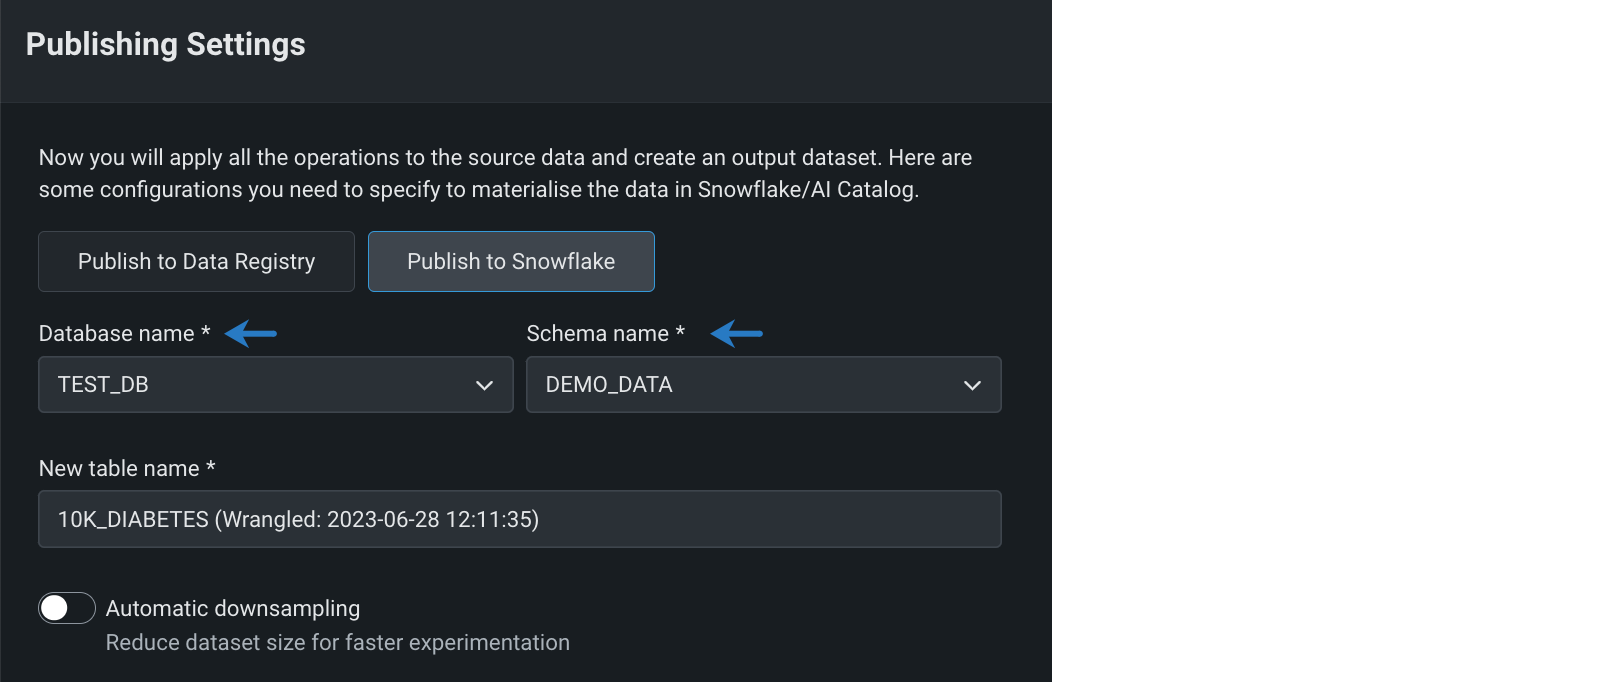Click the chevron in the TEST_DB dropdown

click(485, 385)
